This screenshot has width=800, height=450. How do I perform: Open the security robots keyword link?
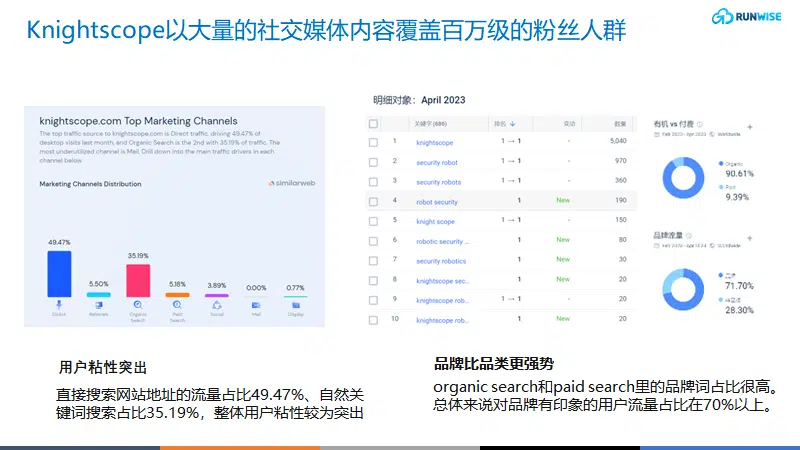click(x=438, y=182)
